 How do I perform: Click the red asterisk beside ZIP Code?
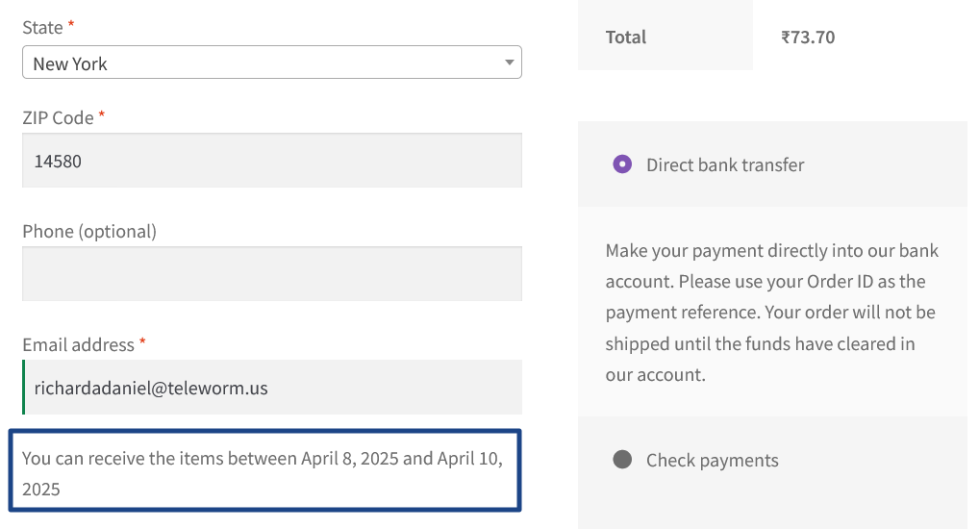(x=102, y=116)
